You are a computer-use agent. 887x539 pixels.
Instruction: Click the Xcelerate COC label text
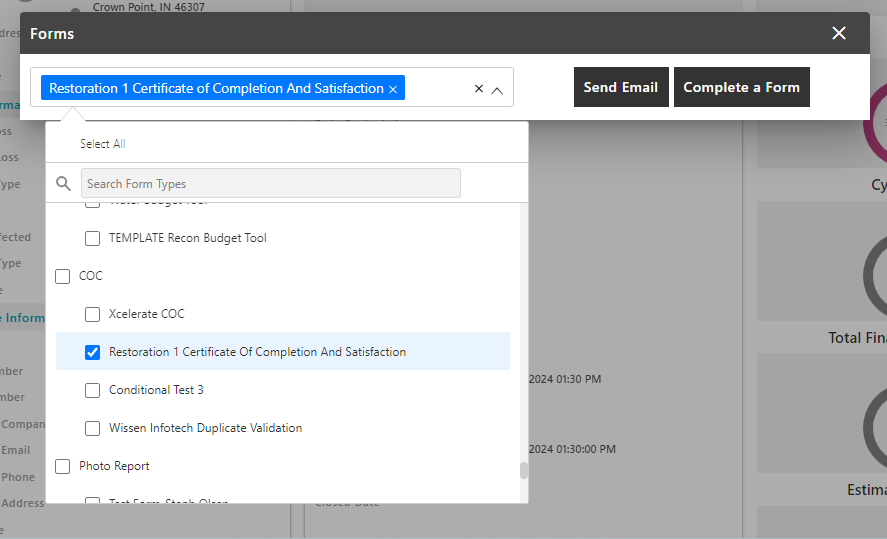147,314
